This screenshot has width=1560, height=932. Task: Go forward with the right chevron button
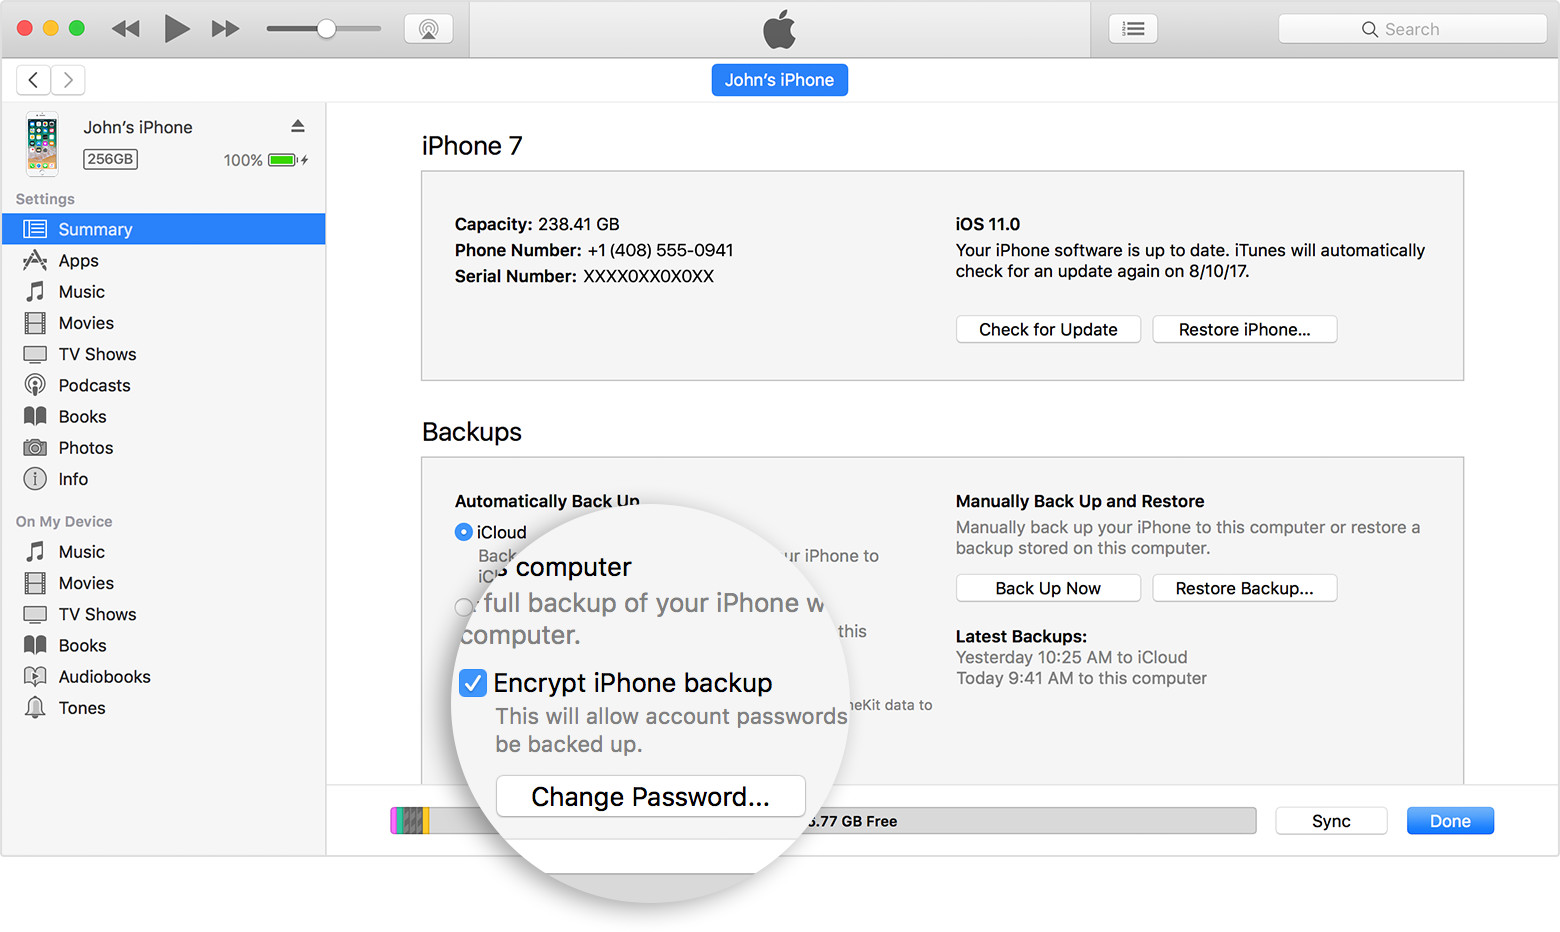(x=68, y=80)
